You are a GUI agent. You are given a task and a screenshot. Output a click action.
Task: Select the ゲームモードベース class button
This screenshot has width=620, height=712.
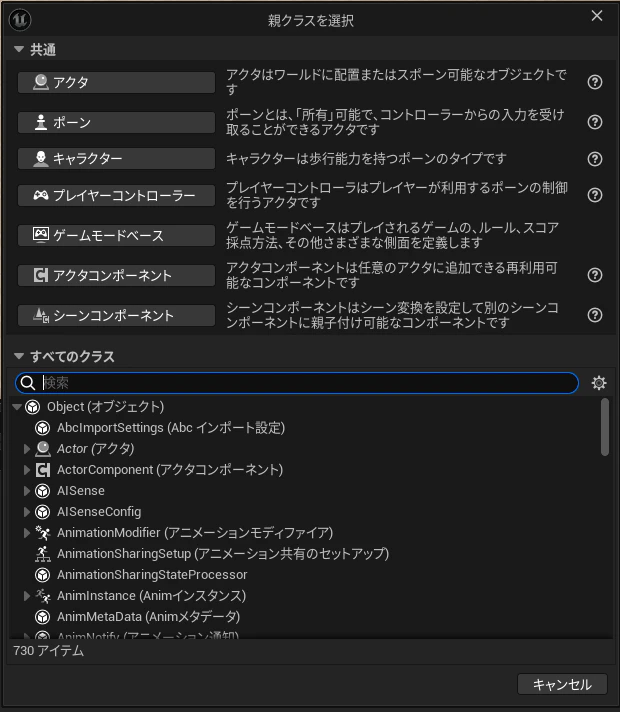(x=116, y=235)
